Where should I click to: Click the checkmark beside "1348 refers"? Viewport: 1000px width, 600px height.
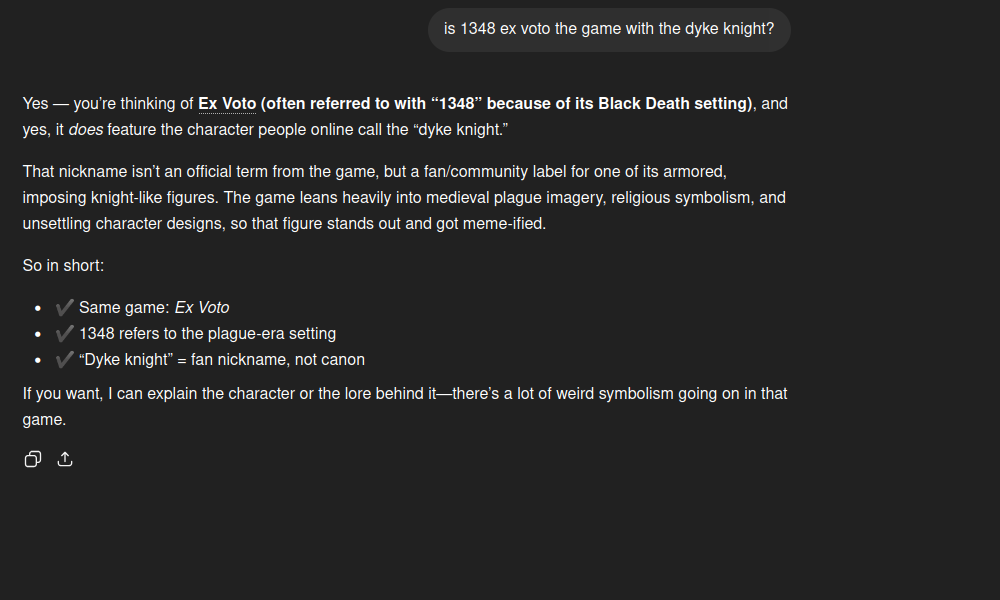tap(65, 333)
